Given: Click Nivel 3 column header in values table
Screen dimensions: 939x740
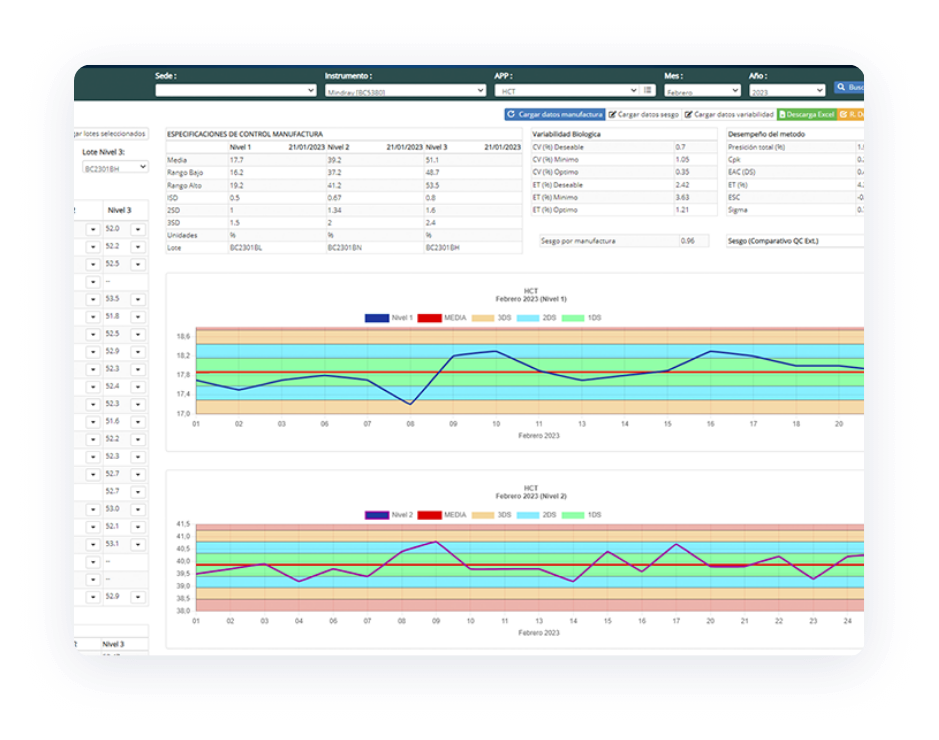Looking at the screenshot, I should coord(119,210).
